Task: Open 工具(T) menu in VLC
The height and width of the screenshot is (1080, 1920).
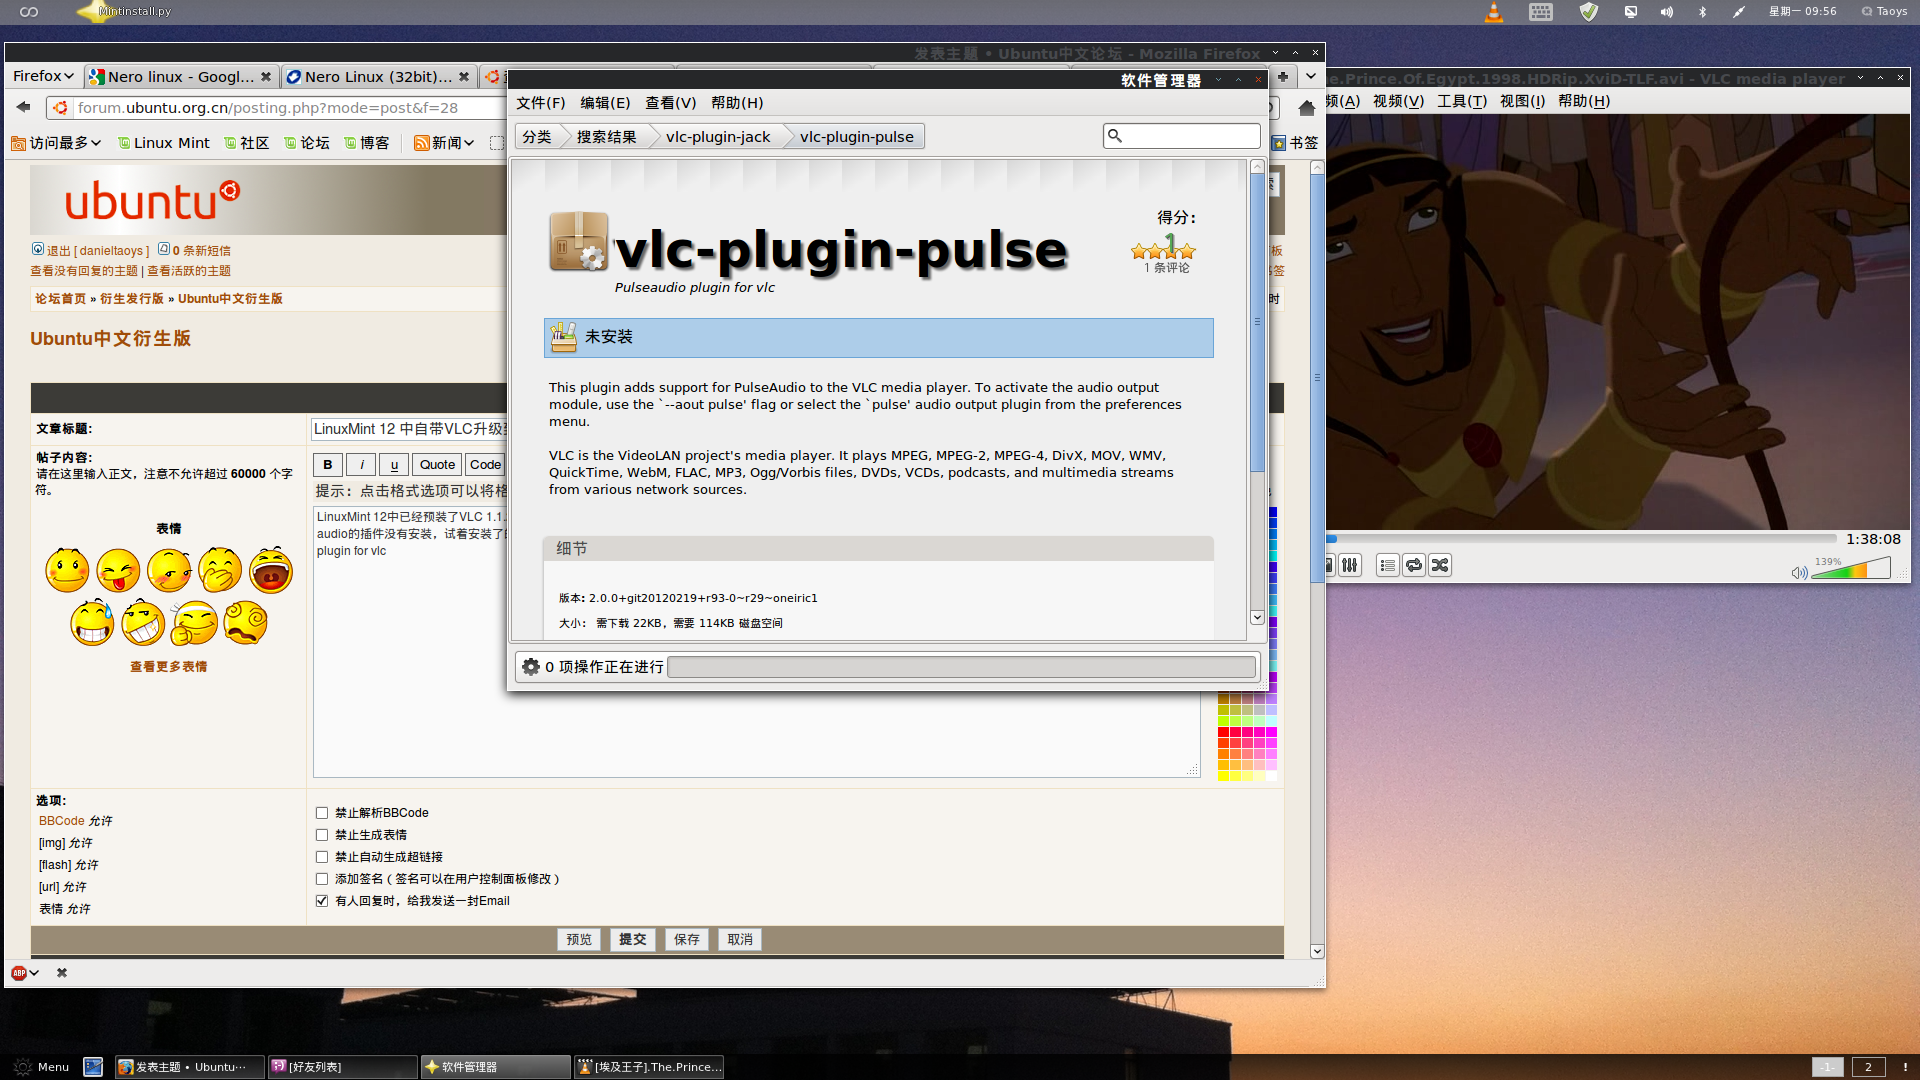Action: point(1462,101)
